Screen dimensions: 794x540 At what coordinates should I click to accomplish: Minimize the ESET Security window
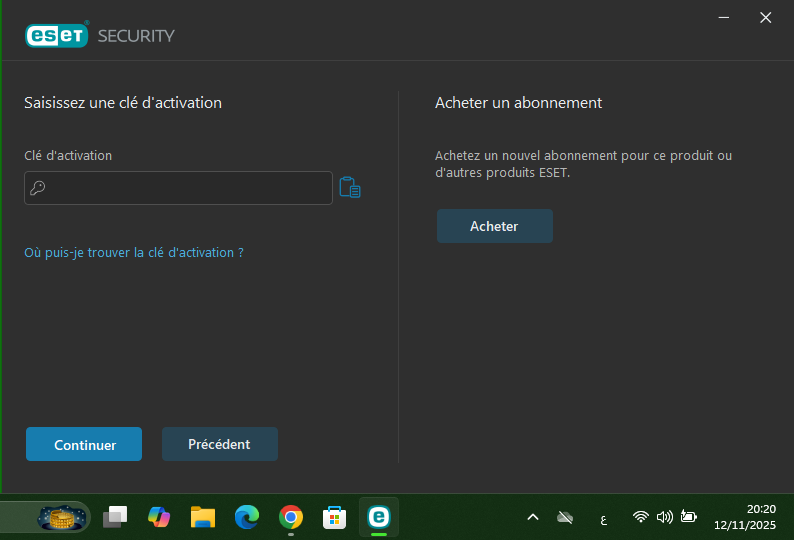point(722,17)
